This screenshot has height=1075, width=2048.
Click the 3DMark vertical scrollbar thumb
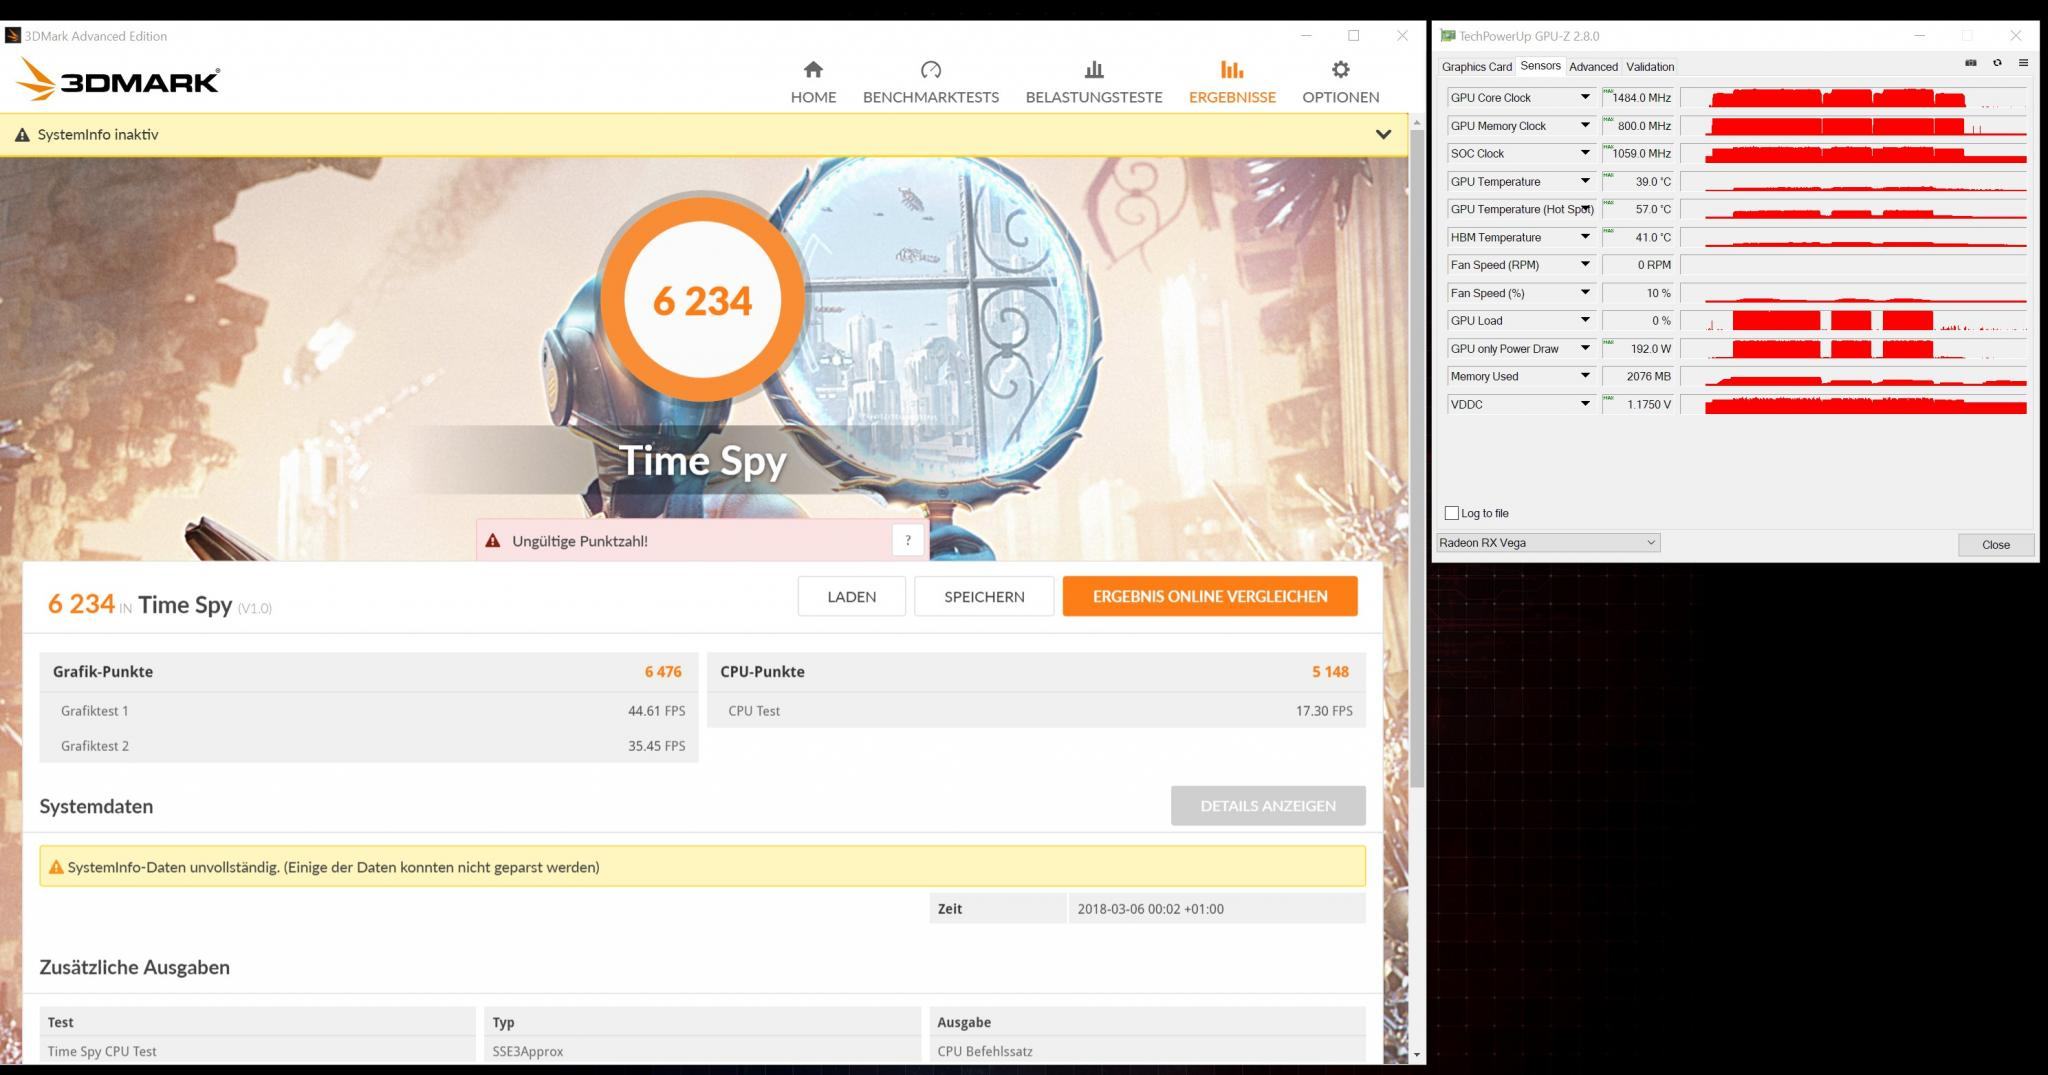click(1416, 456)
